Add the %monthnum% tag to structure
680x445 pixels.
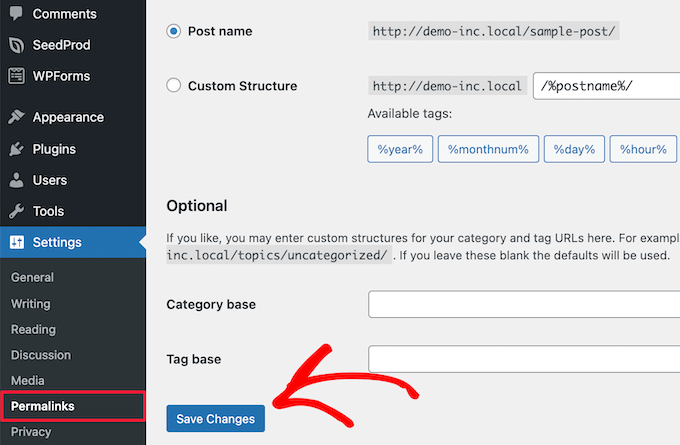point(487,150)
